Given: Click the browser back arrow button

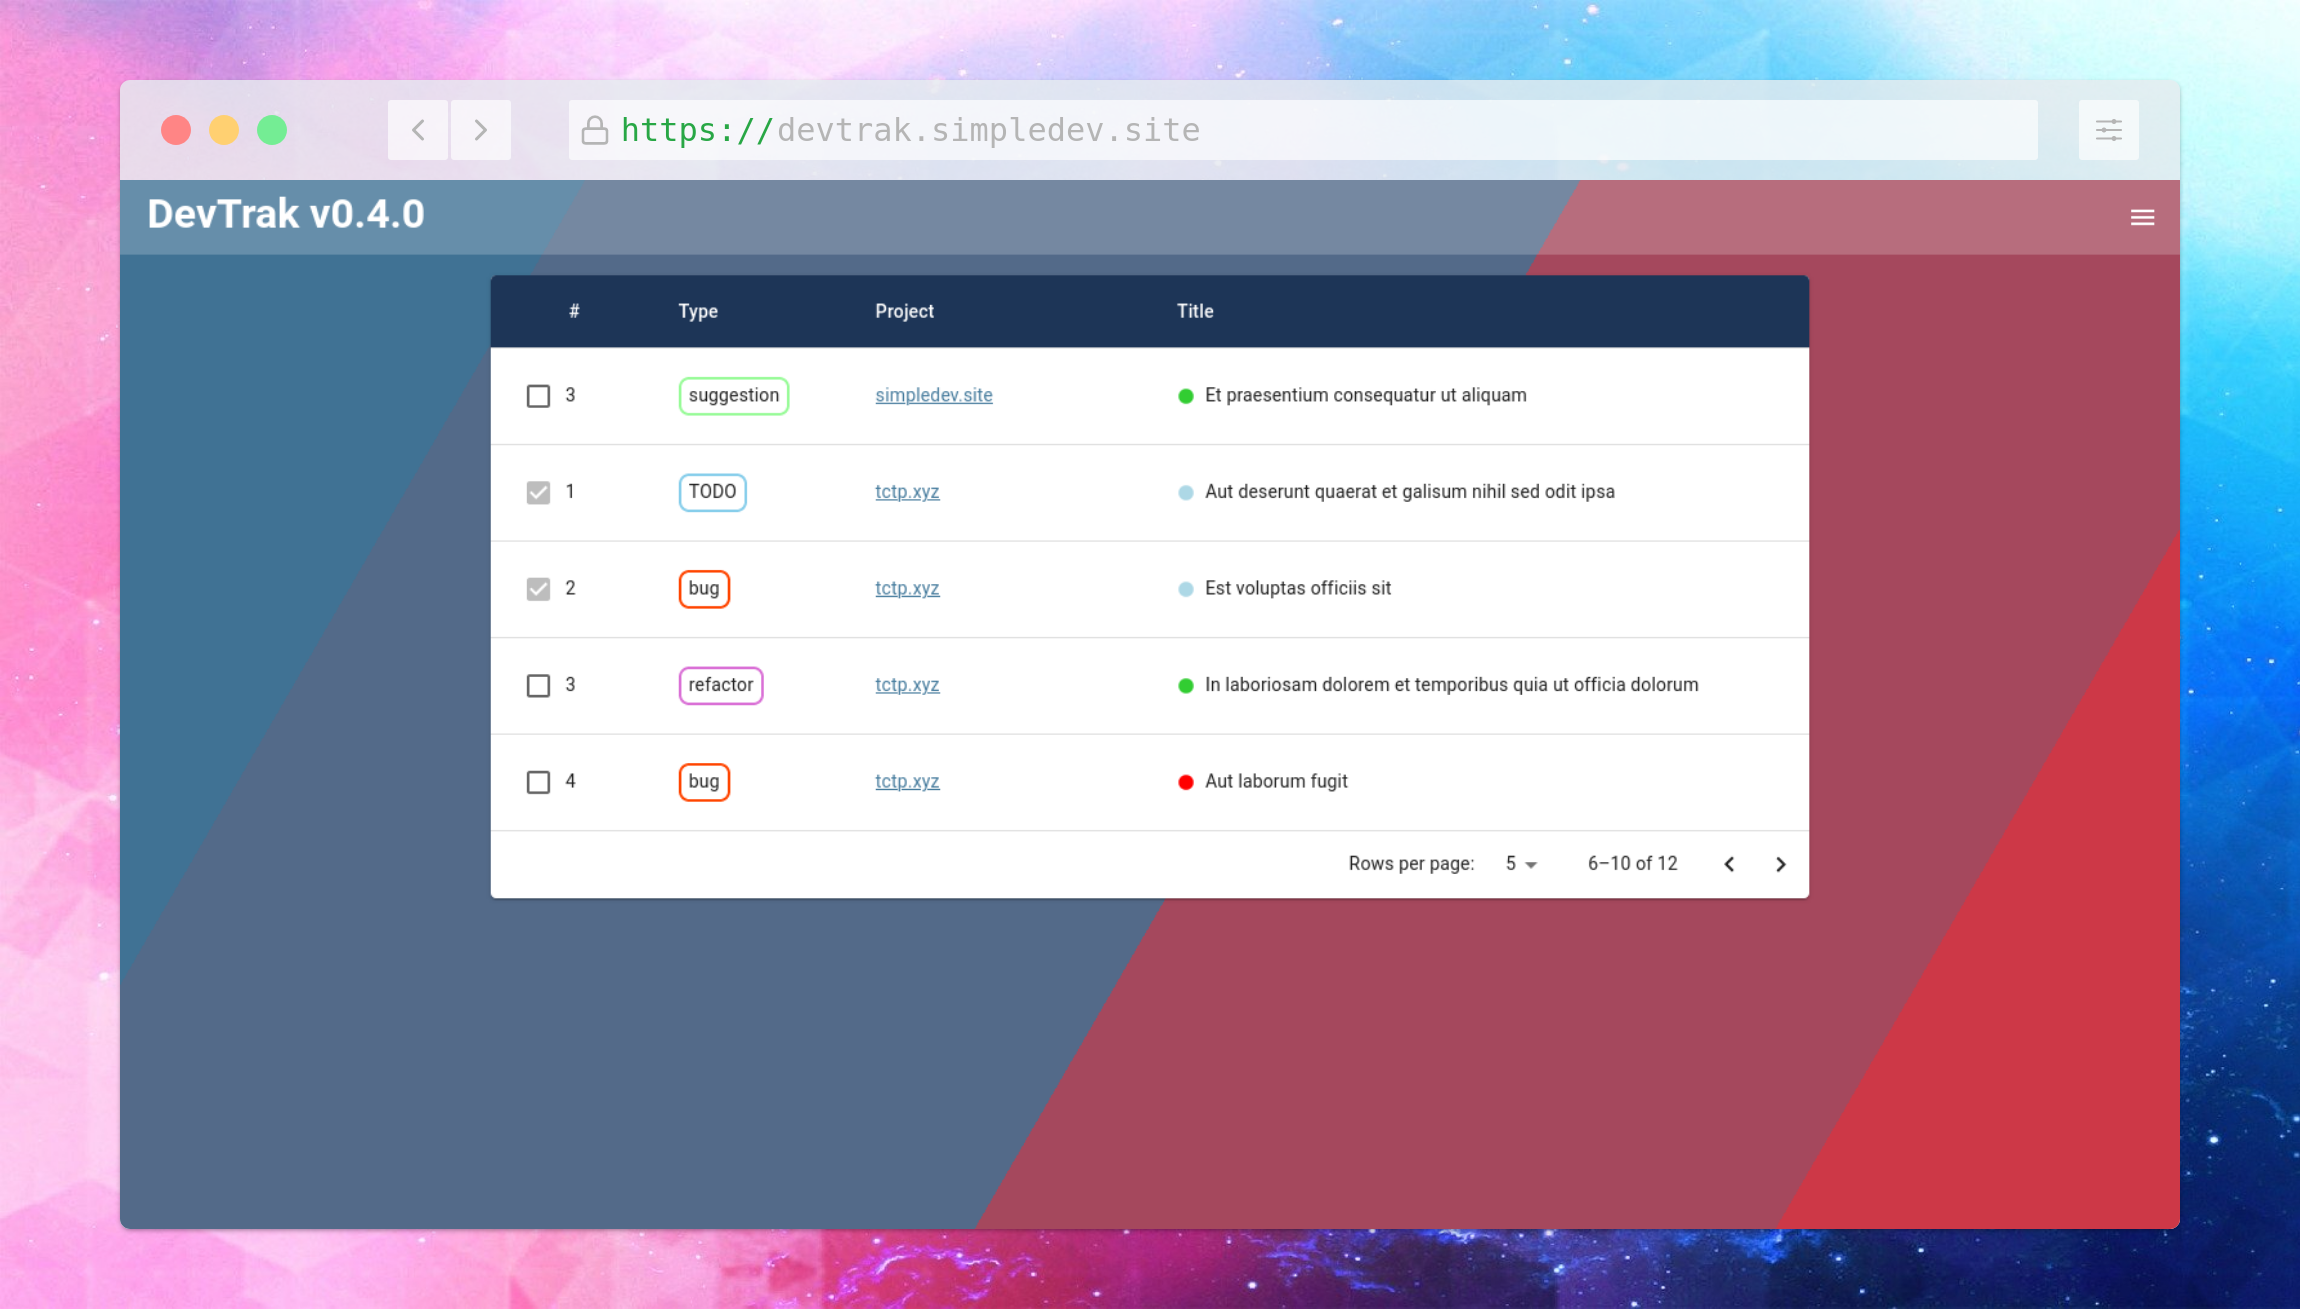Looking at the screenshot, I should click(x=418, y=130).
